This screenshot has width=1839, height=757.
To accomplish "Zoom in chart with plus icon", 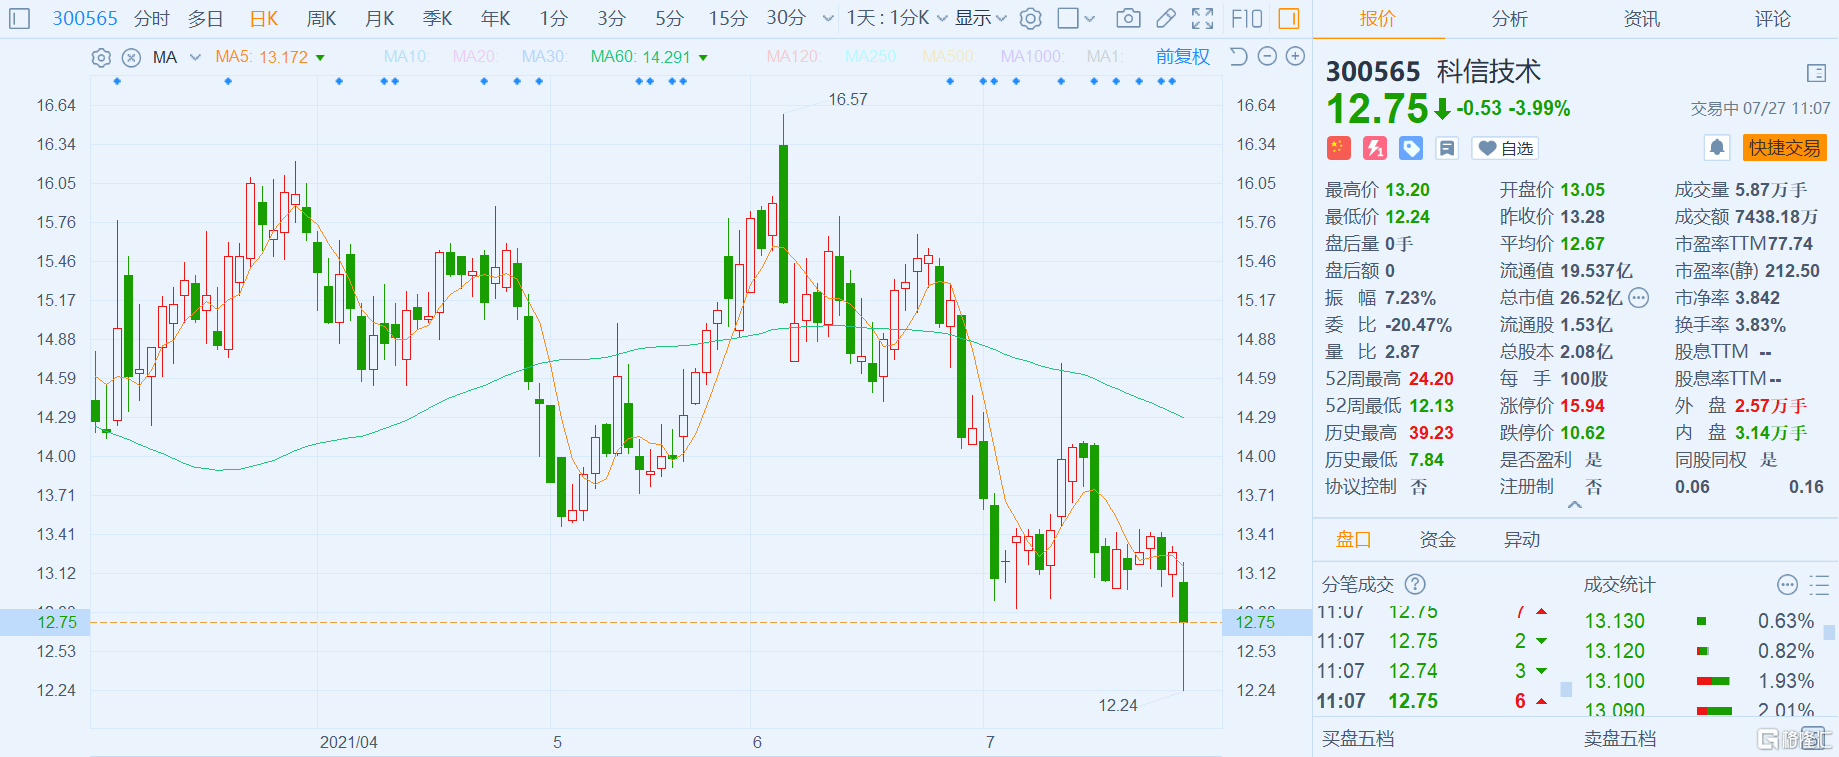I will point(1295,56).
